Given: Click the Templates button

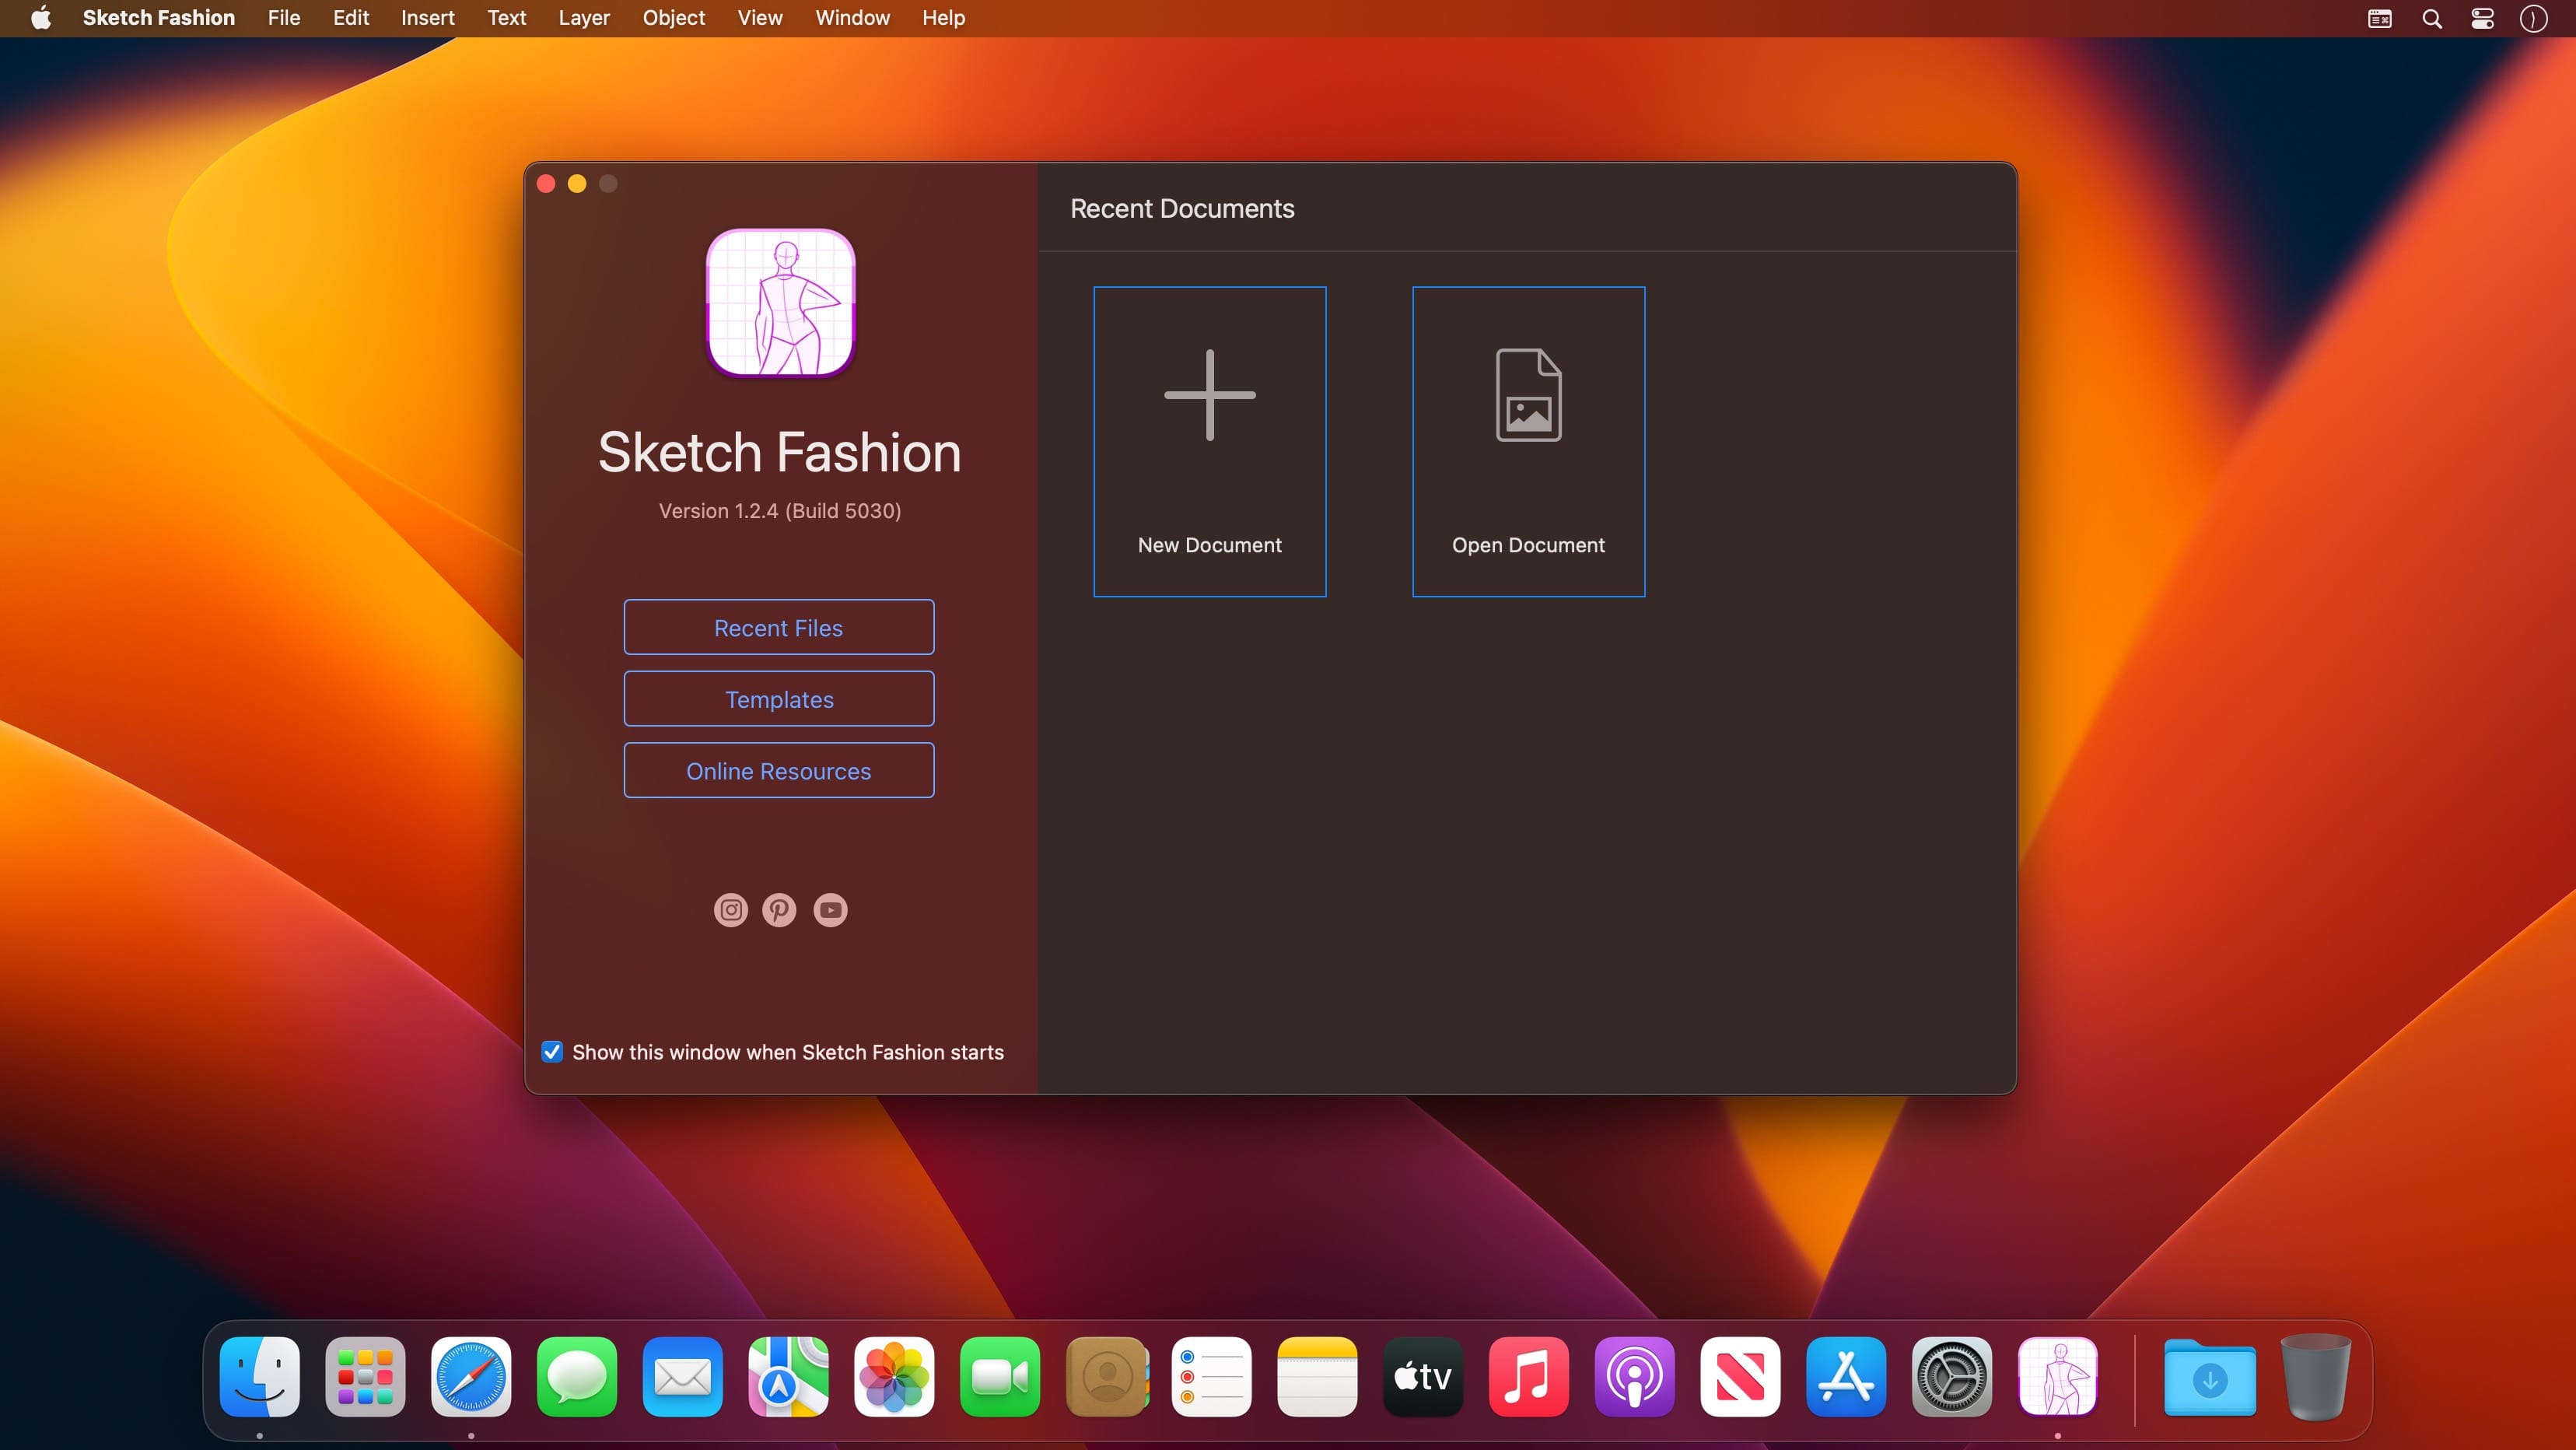Looking at the screenshot, I should pos(779,699).
